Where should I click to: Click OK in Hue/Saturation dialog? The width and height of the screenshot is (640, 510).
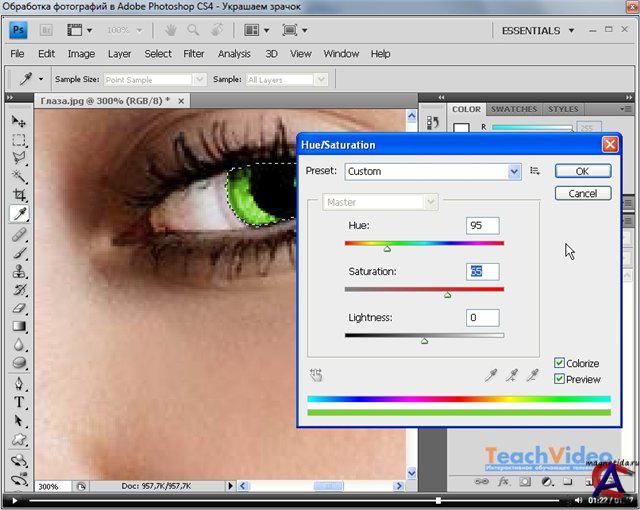tap(582, 171)
